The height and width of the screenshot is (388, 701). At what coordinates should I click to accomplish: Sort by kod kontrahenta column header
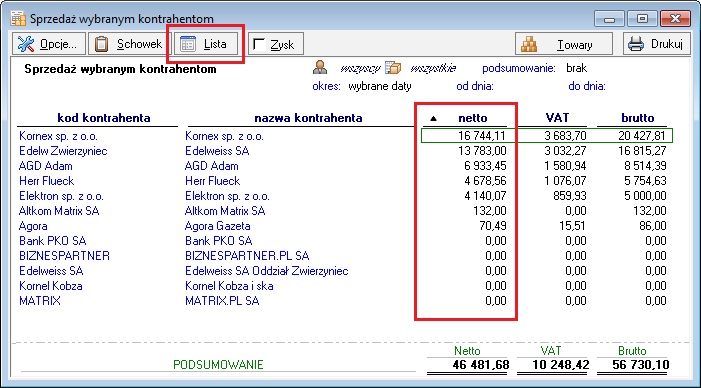click(x=104, y=118)
